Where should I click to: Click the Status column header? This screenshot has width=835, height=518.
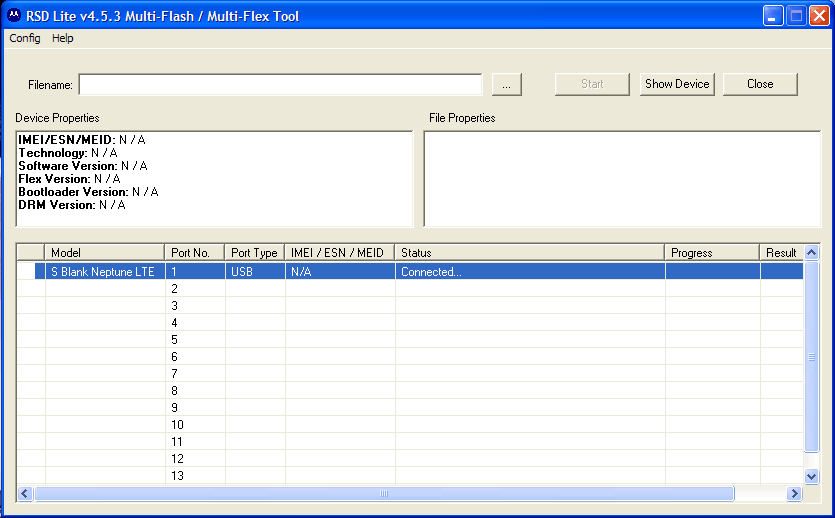pos(530,252)
